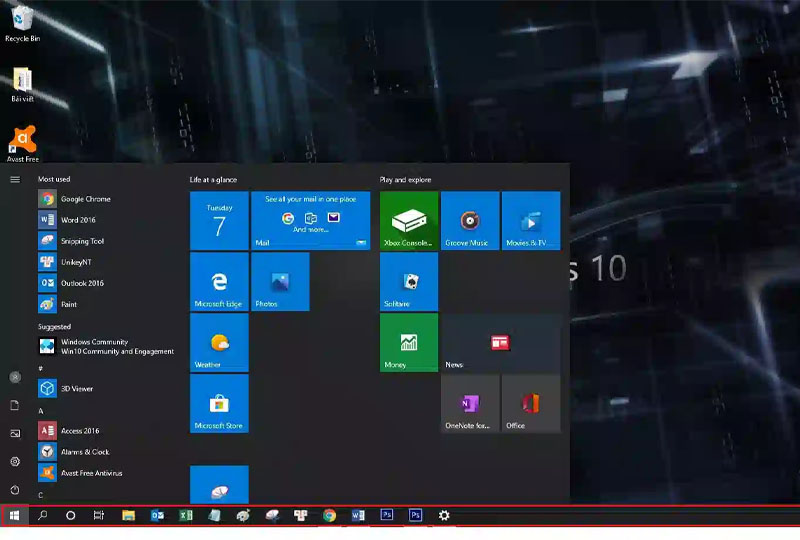Viewport: 800px width, 540px height.
Task: Launch Word 2016 from Most used
Action: (x=107, y=220)
